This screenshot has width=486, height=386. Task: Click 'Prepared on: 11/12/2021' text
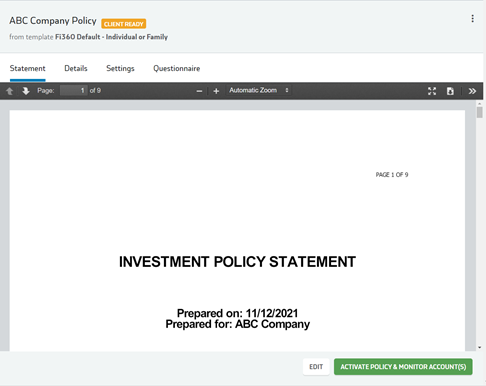237,313
